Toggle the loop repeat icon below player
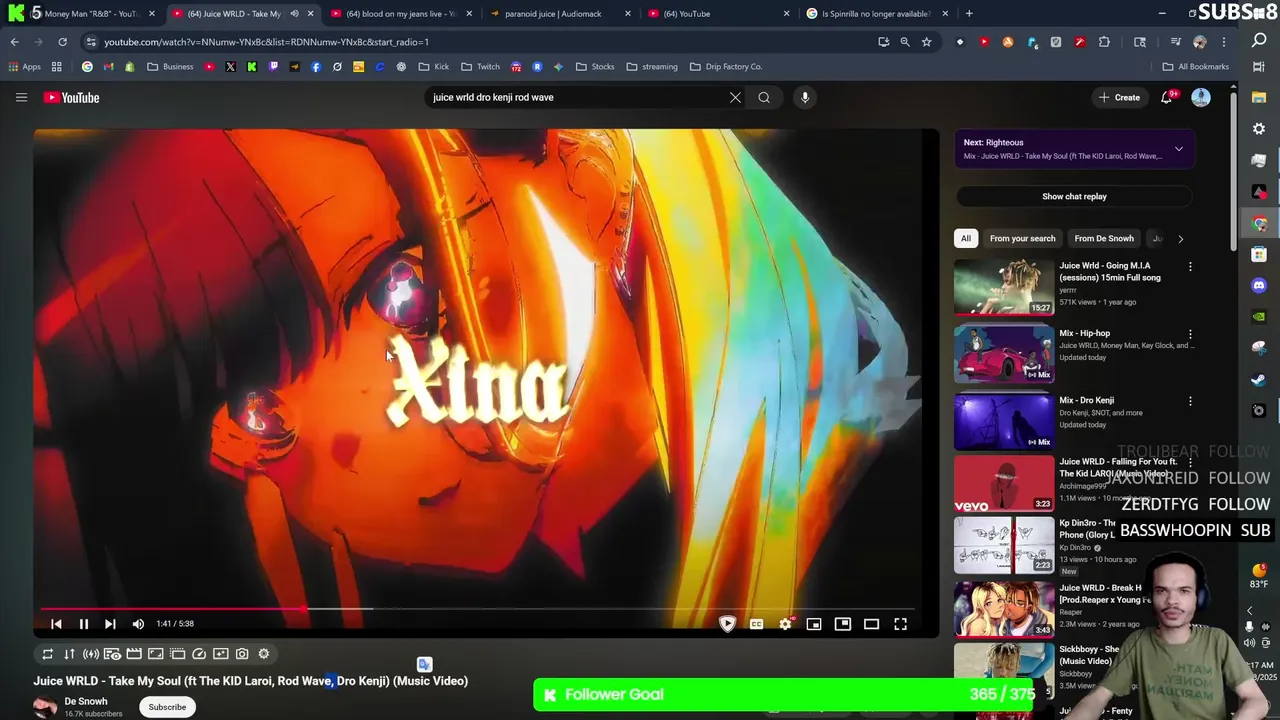 point(47,654)
